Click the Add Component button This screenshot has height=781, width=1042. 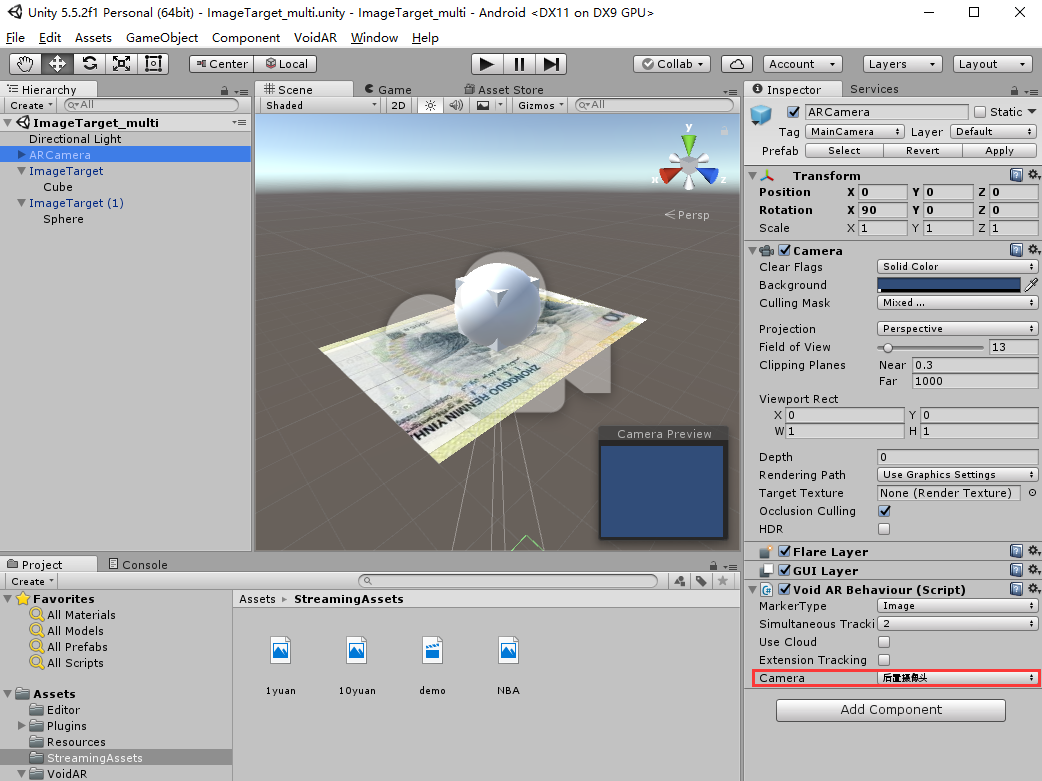click(x=890, y=710)
